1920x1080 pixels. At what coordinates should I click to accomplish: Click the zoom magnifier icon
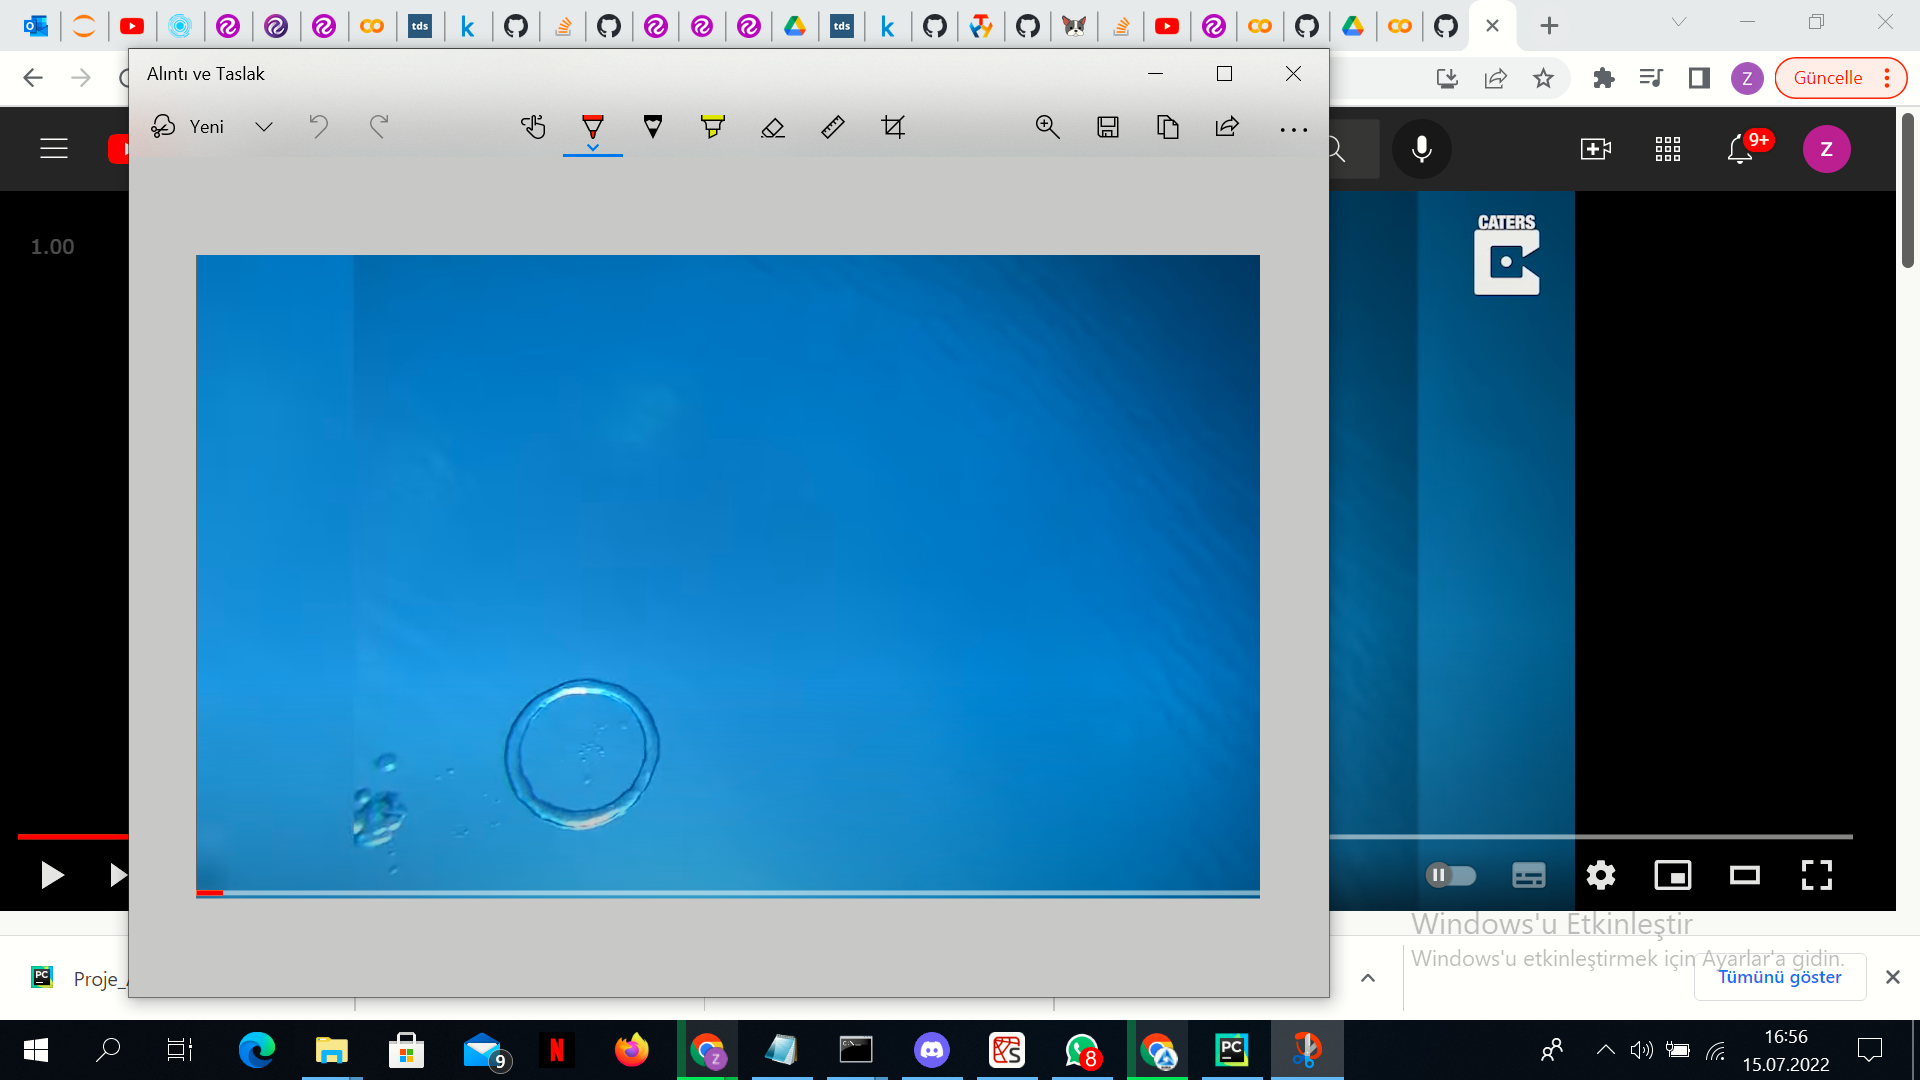[1047, 127]
